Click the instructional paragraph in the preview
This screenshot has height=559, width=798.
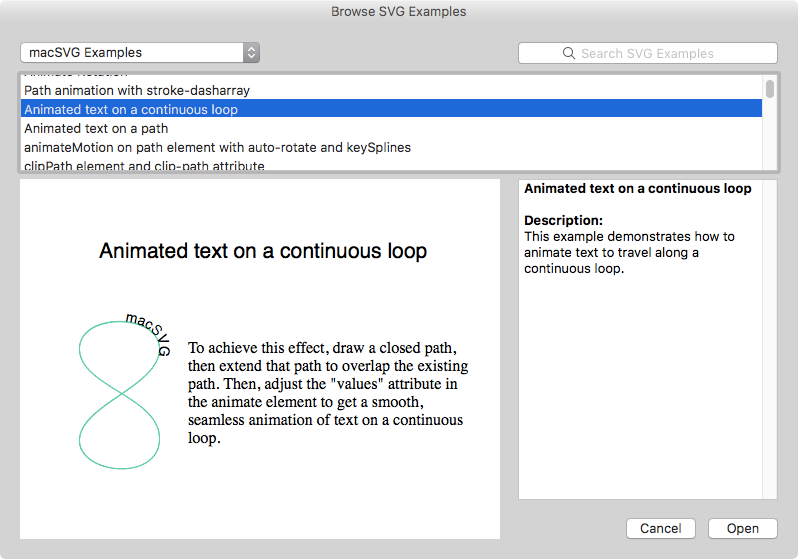coord(326,393)
